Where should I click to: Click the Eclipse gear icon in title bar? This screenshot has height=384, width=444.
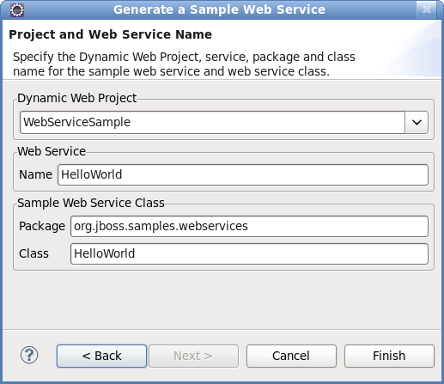click(17, 10)
